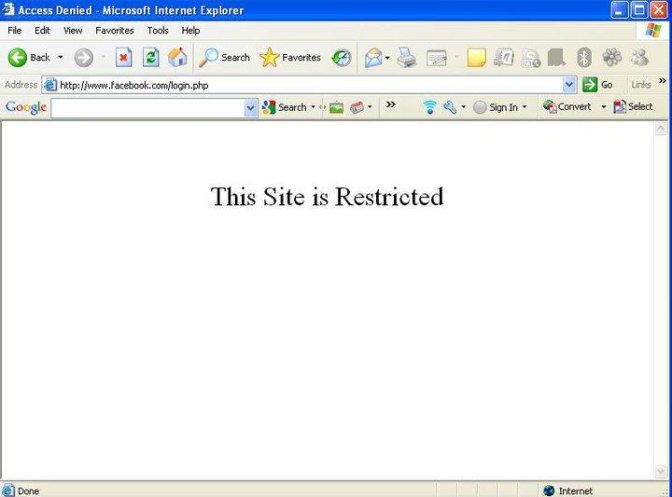Image resolution: width=672 pixels, height=497 pixels.
Task: Open the Mail toolbar icon
Action: [x=373, y=57]
